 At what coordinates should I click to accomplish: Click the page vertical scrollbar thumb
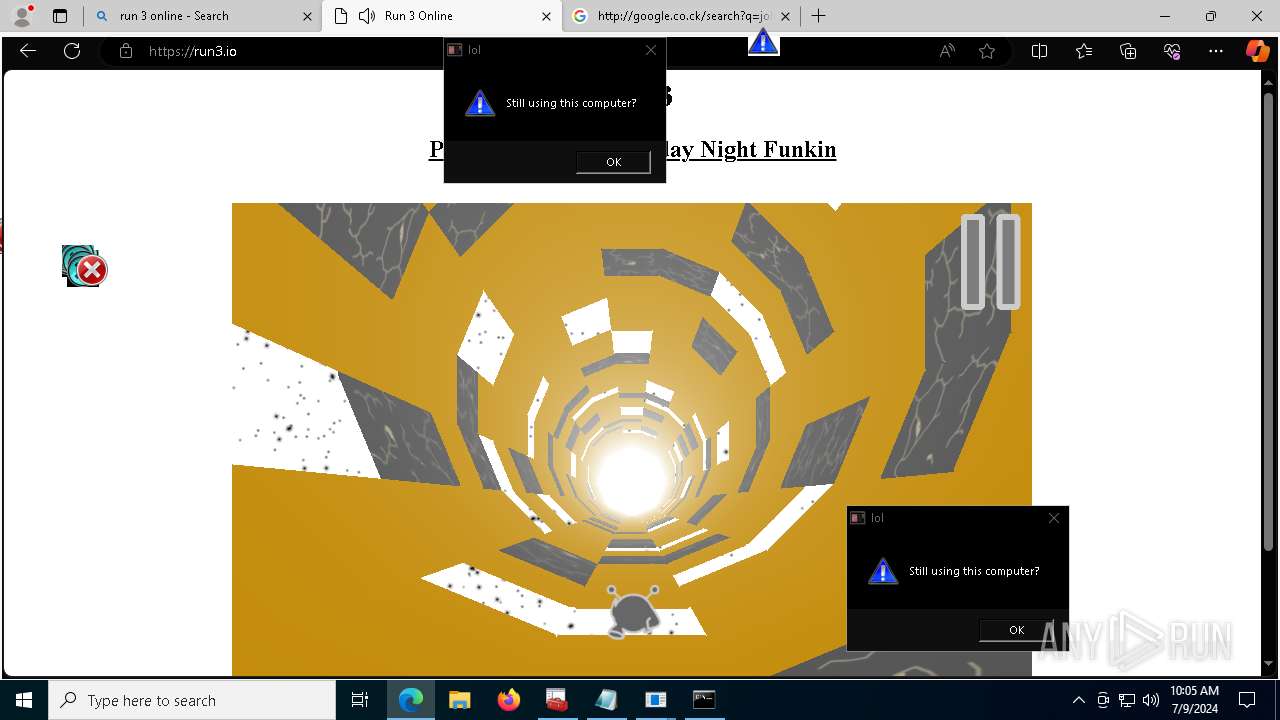coord(1269,320)
